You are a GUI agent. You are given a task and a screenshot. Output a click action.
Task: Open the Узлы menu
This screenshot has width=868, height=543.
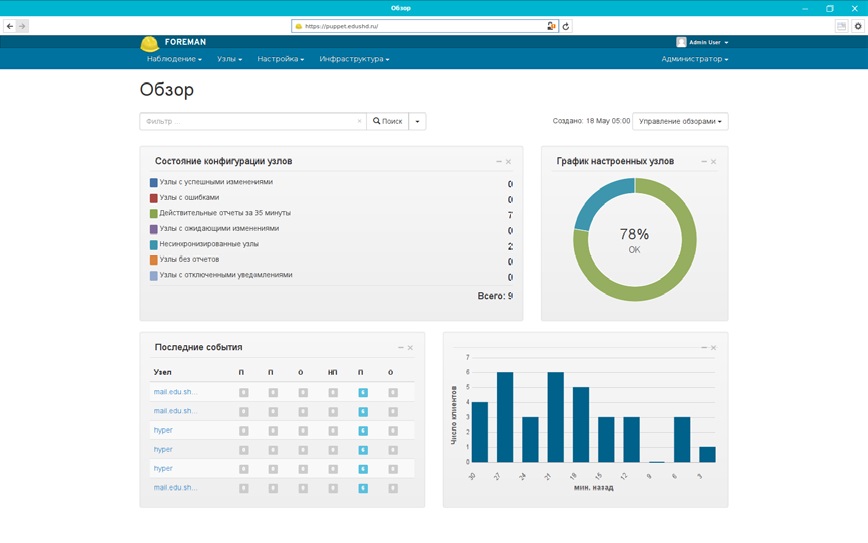(230, 59)
